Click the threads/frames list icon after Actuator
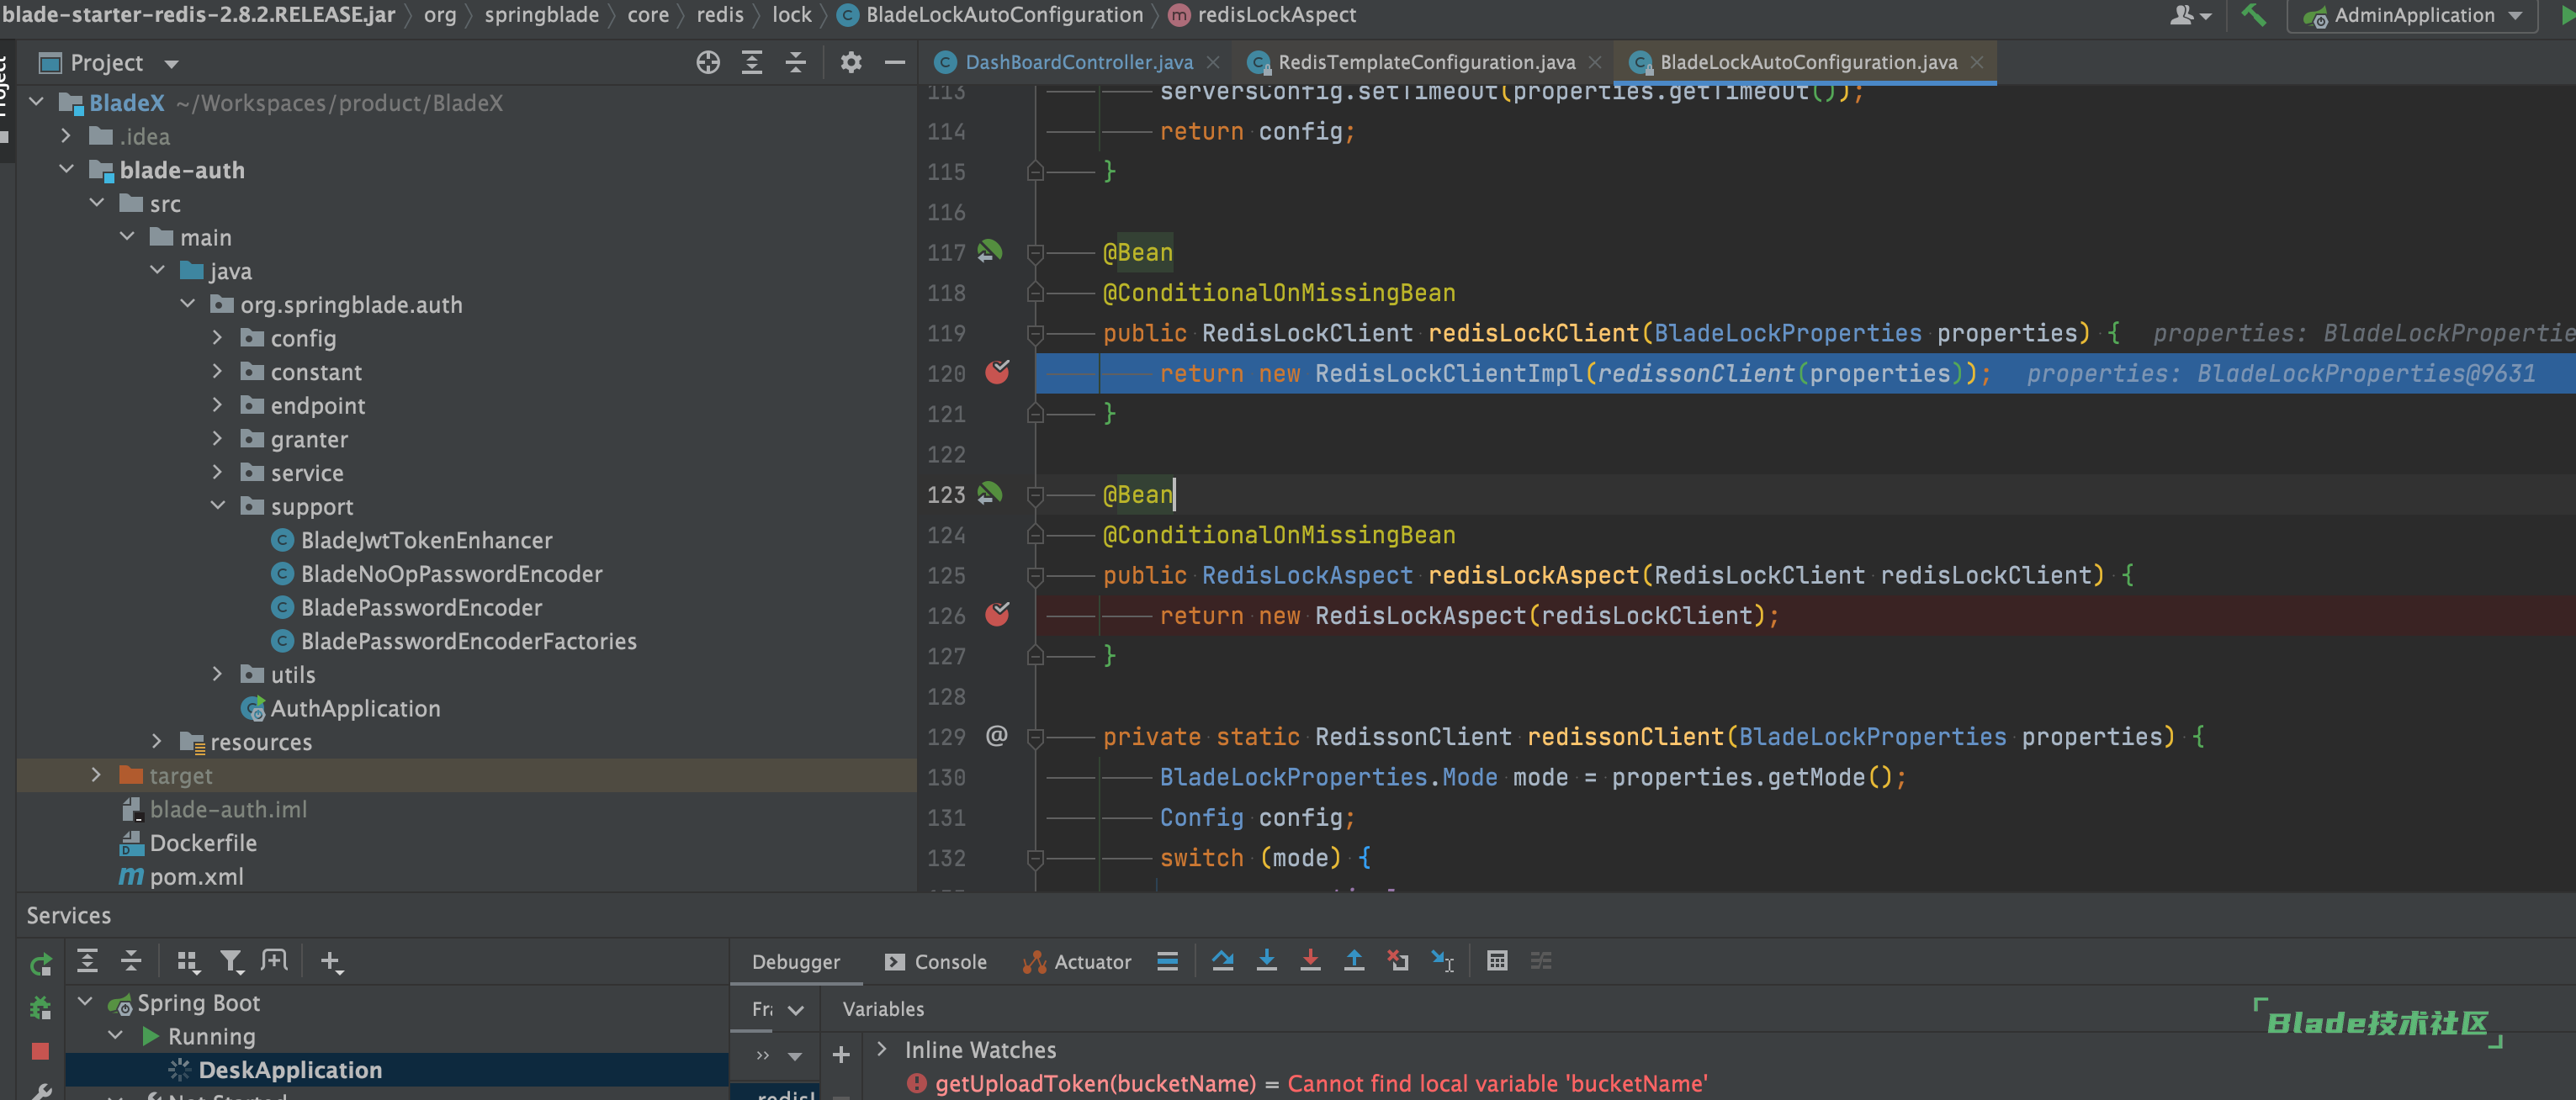 pyautogui.click(x=1167, y=961)
